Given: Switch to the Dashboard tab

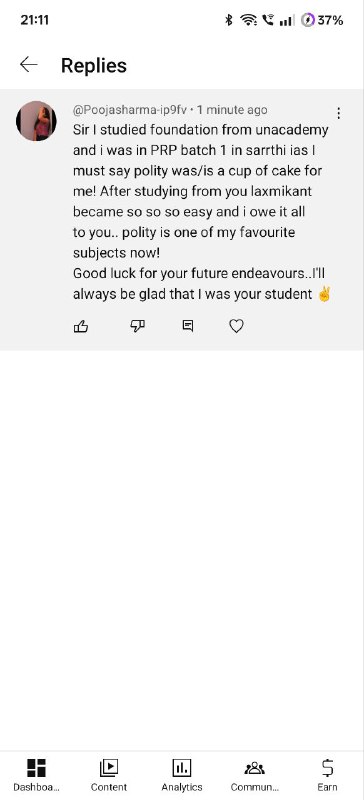Looking at the screenshot, I should coord(36,774).
